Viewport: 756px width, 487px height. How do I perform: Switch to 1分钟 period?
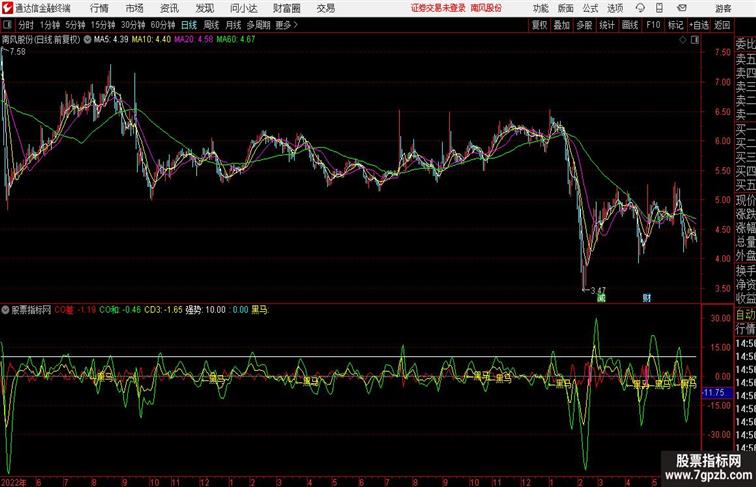[50, 25]
